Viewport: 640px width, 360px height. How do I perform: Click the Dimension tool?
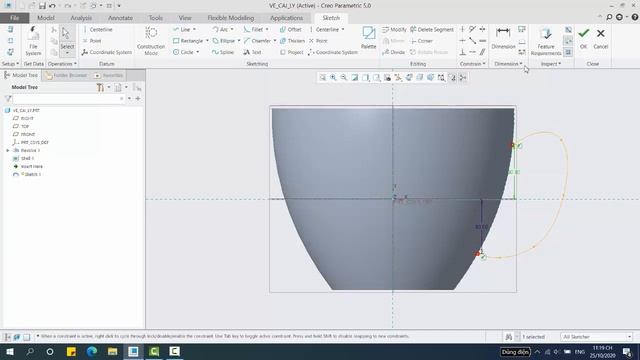click(x=503, y=38)
